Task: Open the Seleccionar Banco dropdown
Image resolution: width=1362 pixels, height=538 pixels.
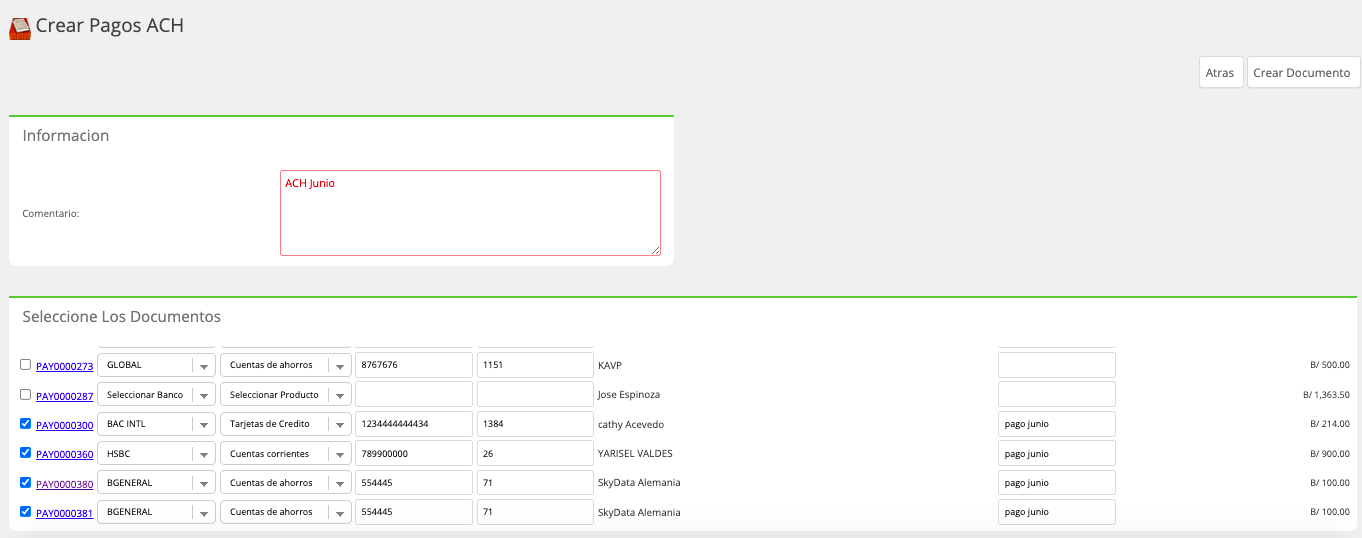Action: [x=156, y=394]
